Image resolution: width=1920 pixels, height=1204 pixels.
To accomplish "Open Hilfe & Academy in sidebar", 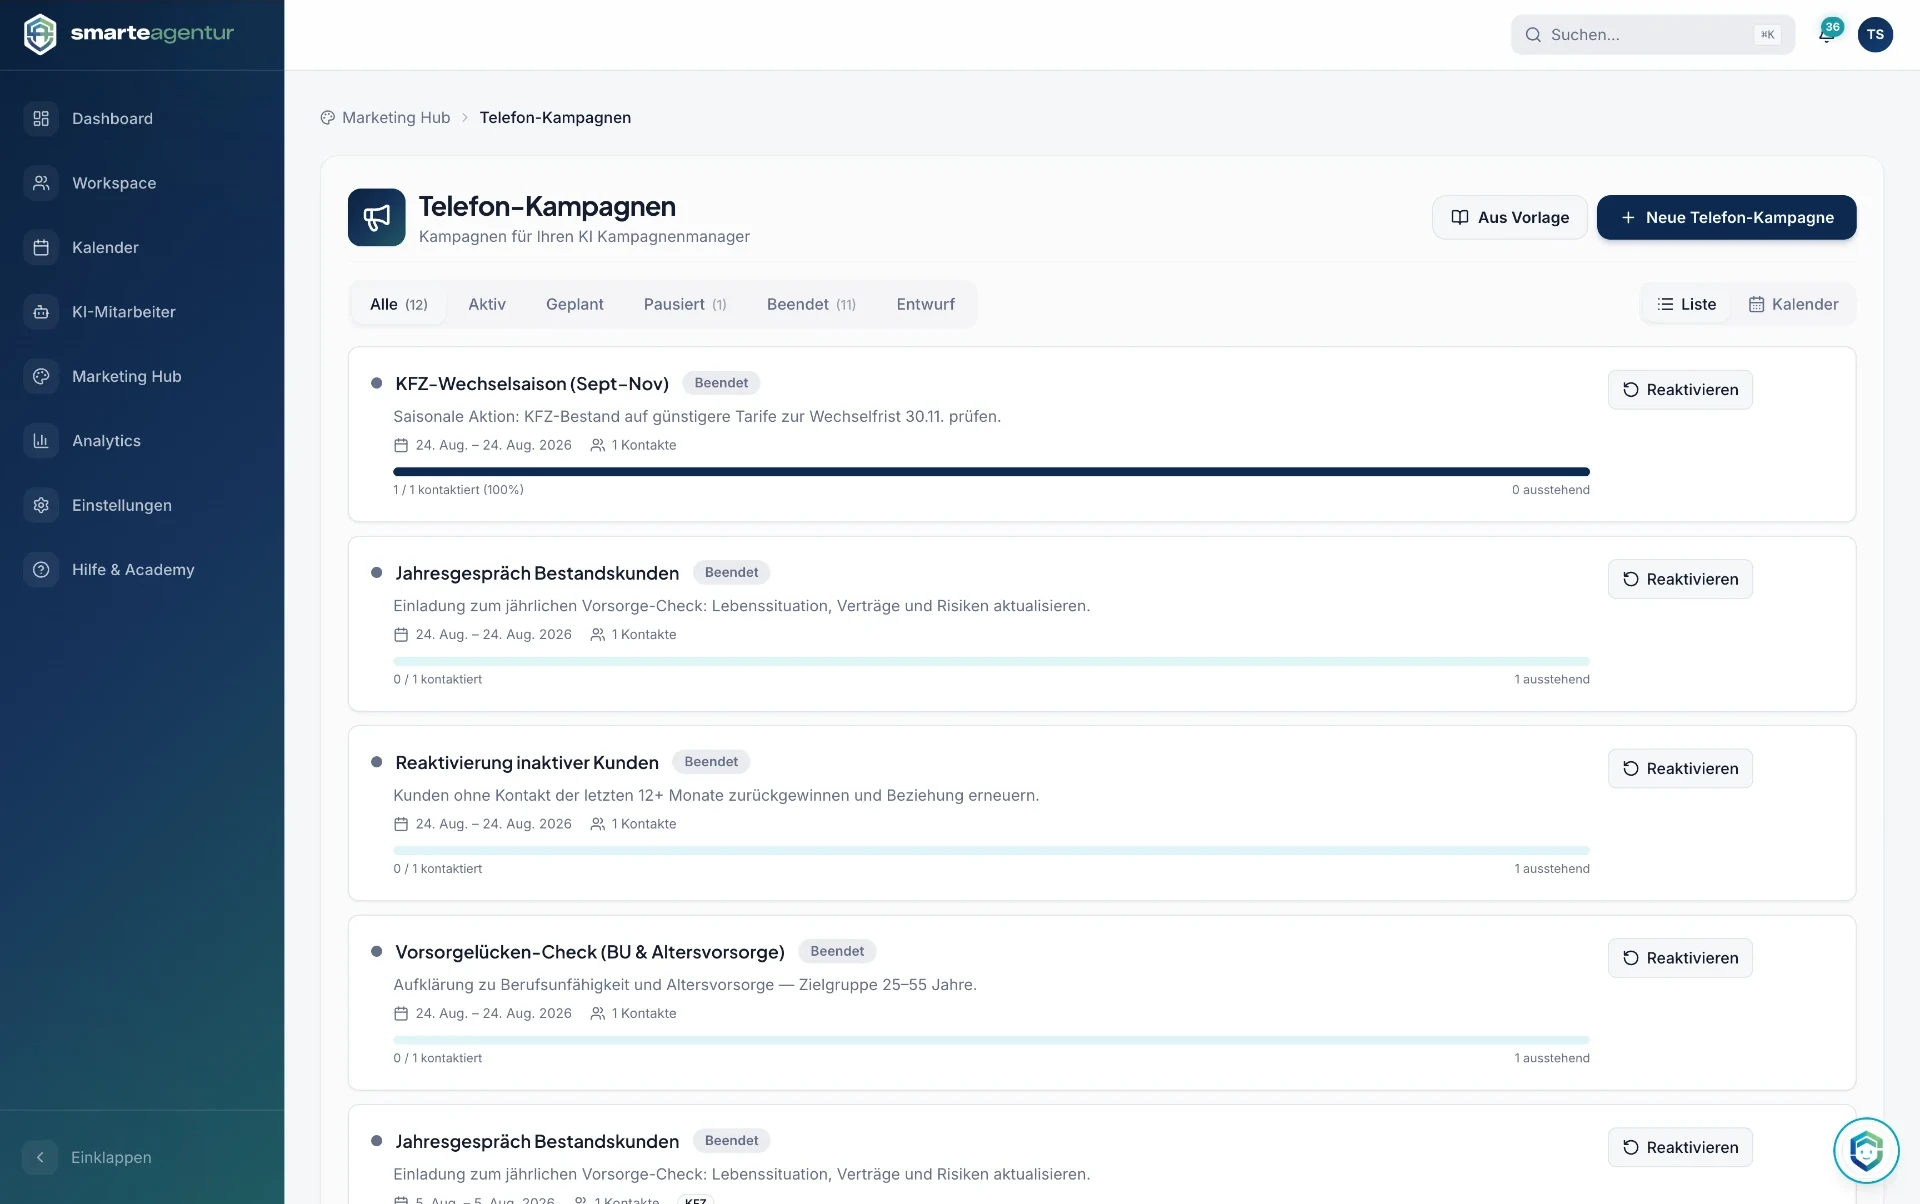I will [x=133, y=570].
